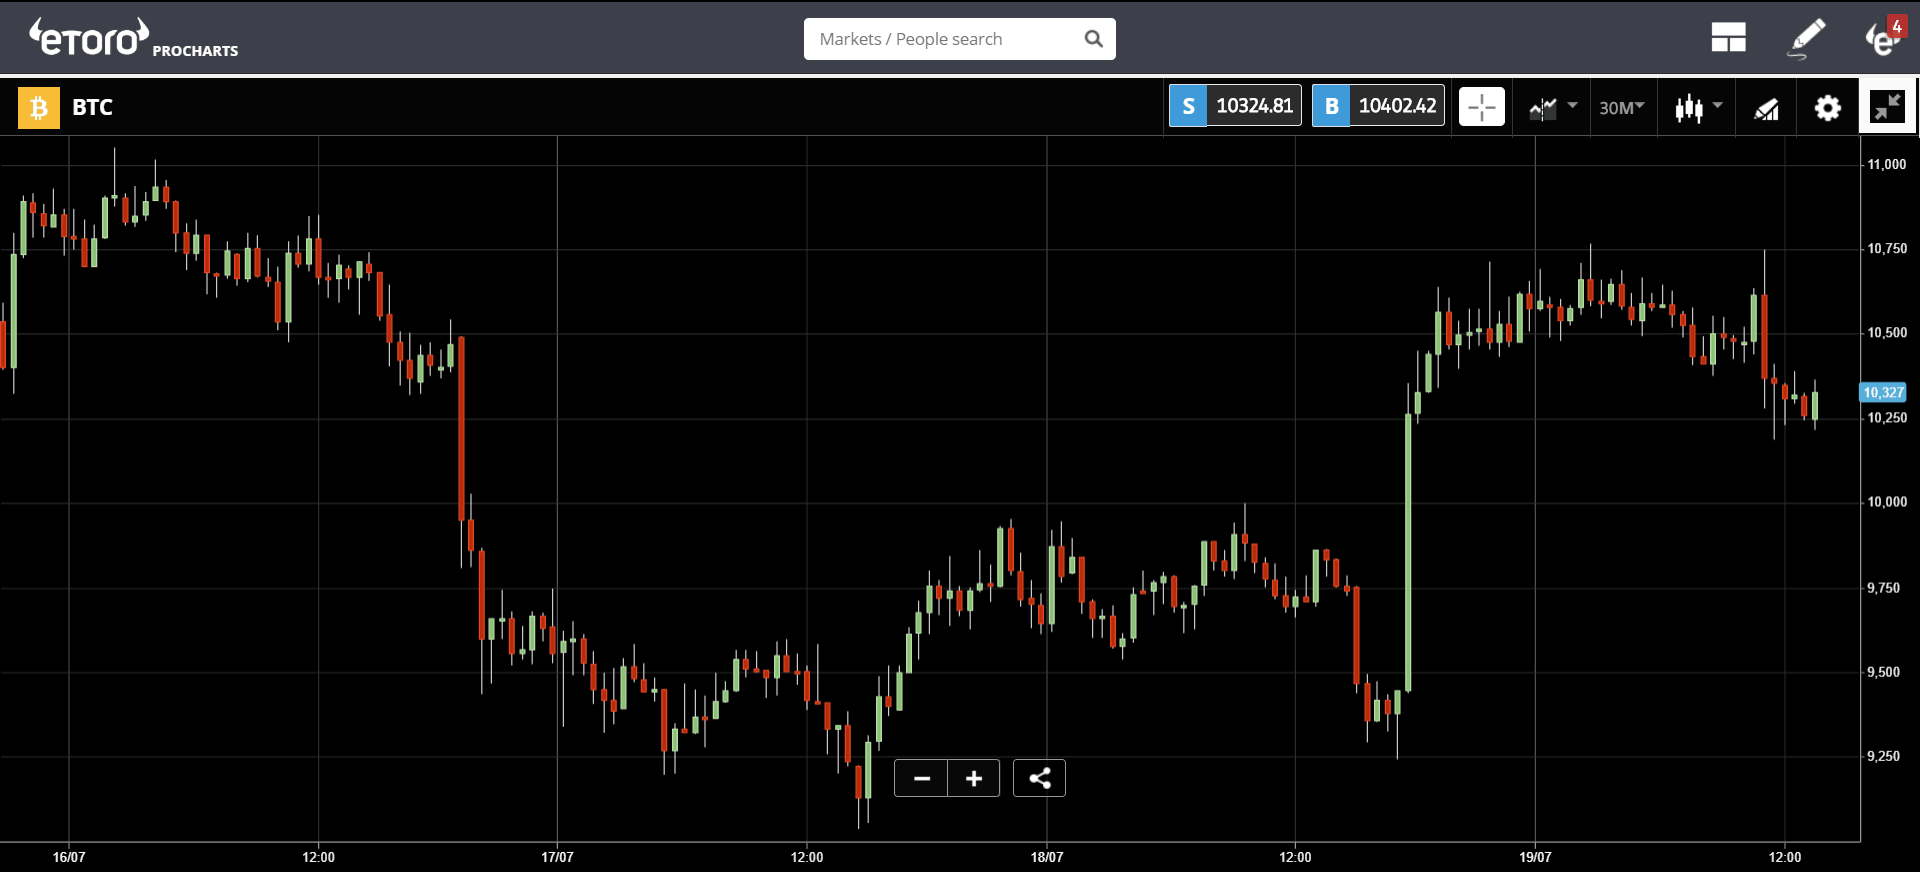Exit full screen with collapse arrows icon
The image size is (1920, 872).
pyautogui.click(x=1887, y=106)
